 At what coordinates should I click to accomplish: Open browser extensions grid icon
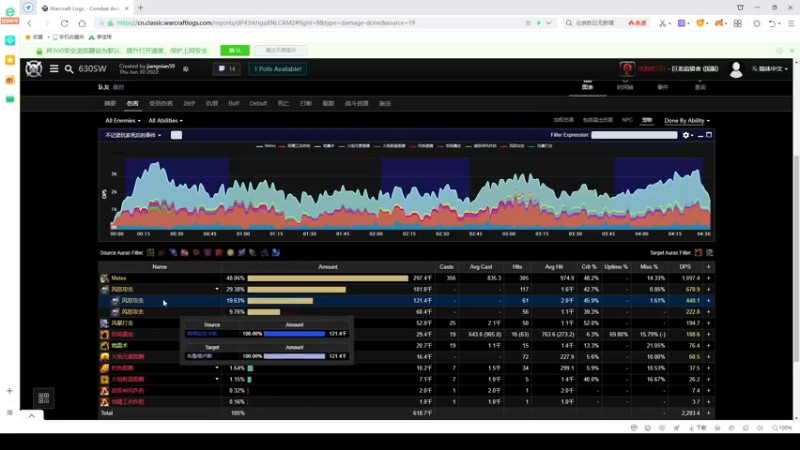pyautogui.click(x=738, y=23)
